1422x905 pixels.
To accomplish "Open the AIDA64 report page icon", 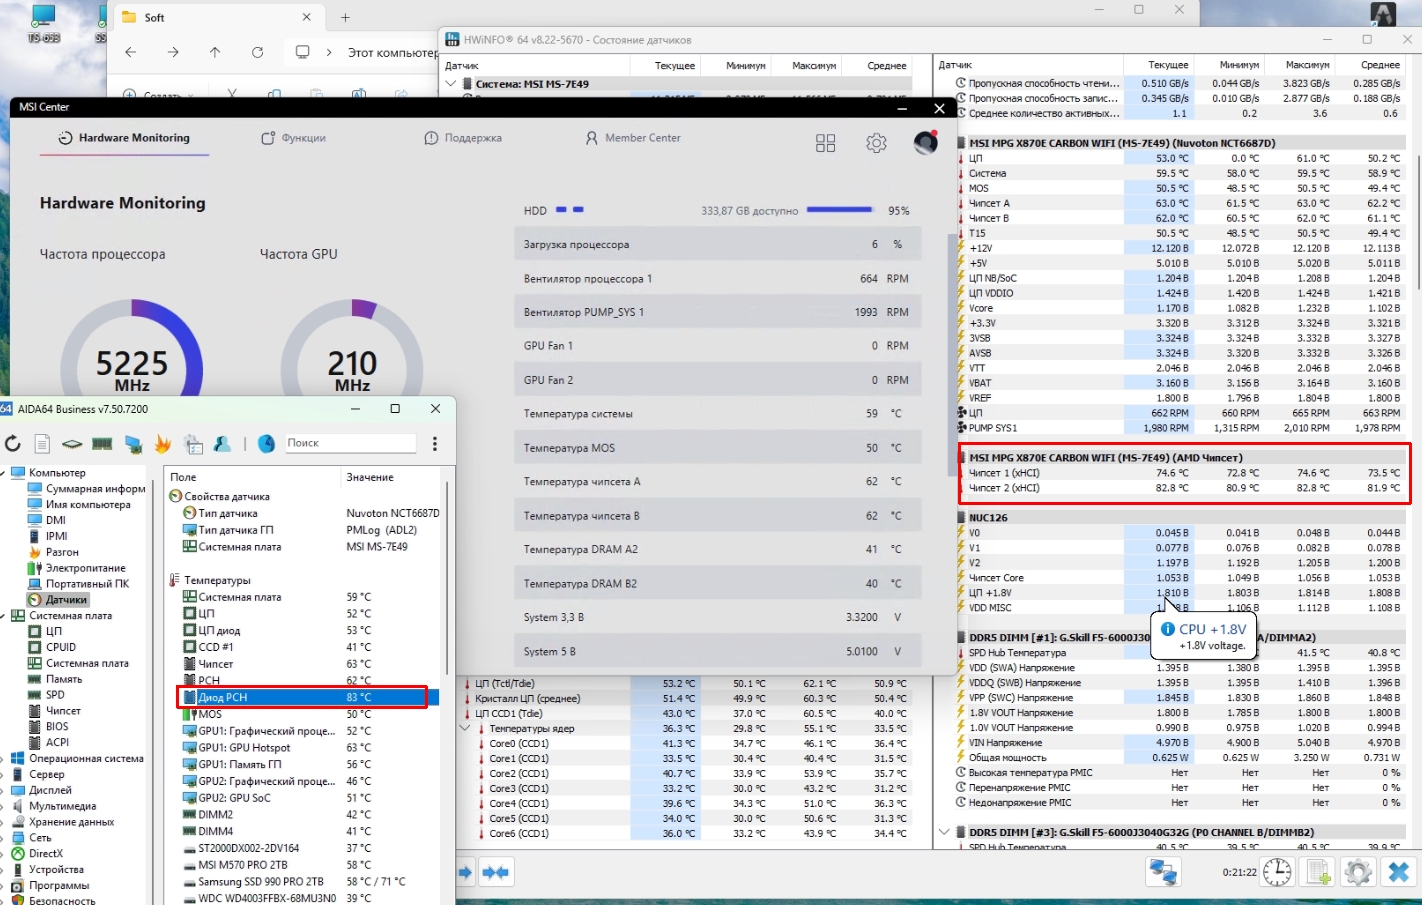I will pyautogui.click(x=42, y=443).
